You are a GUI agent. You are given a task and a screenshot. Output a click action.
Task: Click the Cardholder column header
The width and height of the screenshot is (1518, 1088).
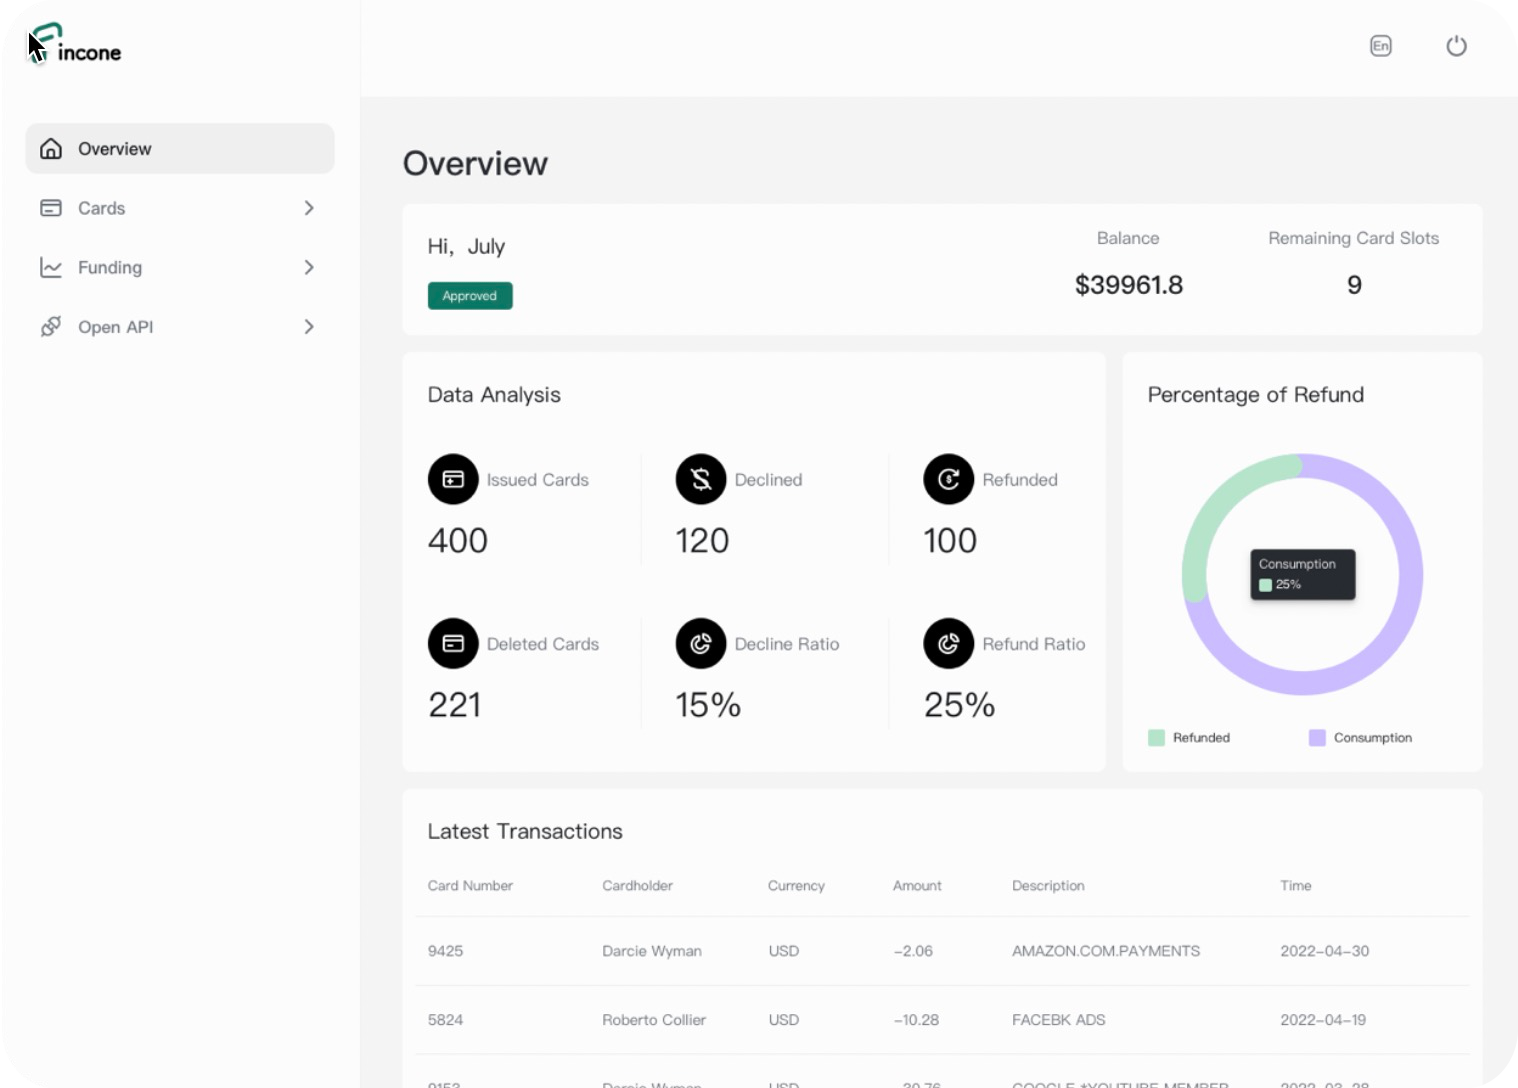click(637, 886)
